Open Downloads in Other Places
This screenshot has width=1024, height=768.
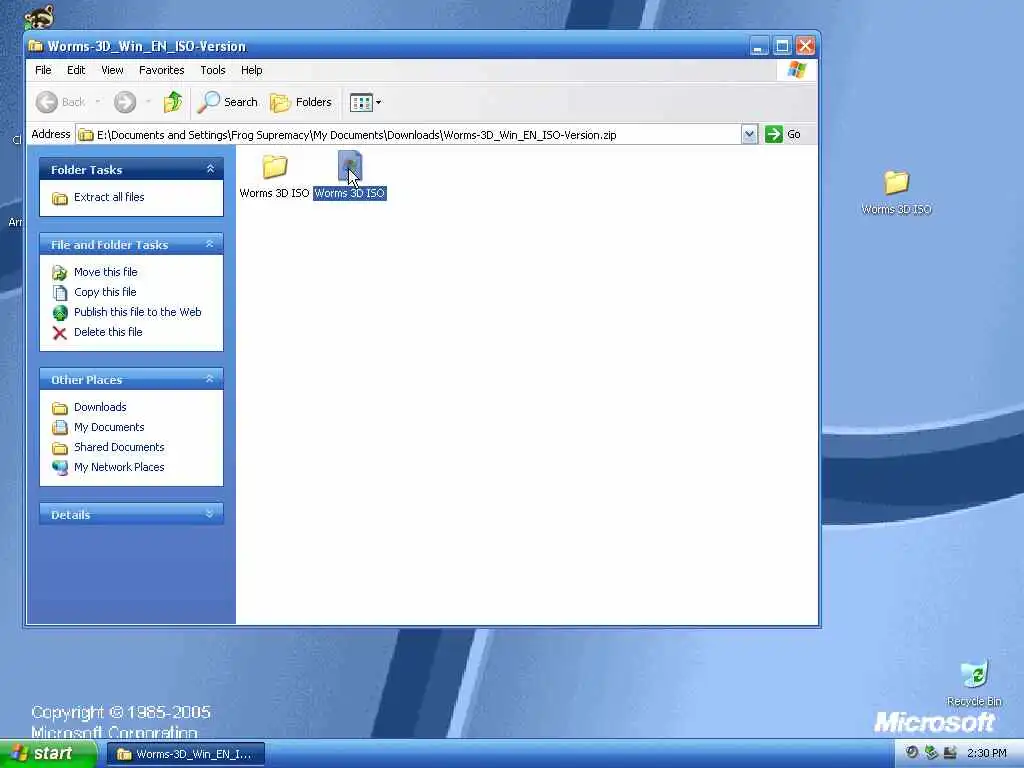click(x=100, y=408)
